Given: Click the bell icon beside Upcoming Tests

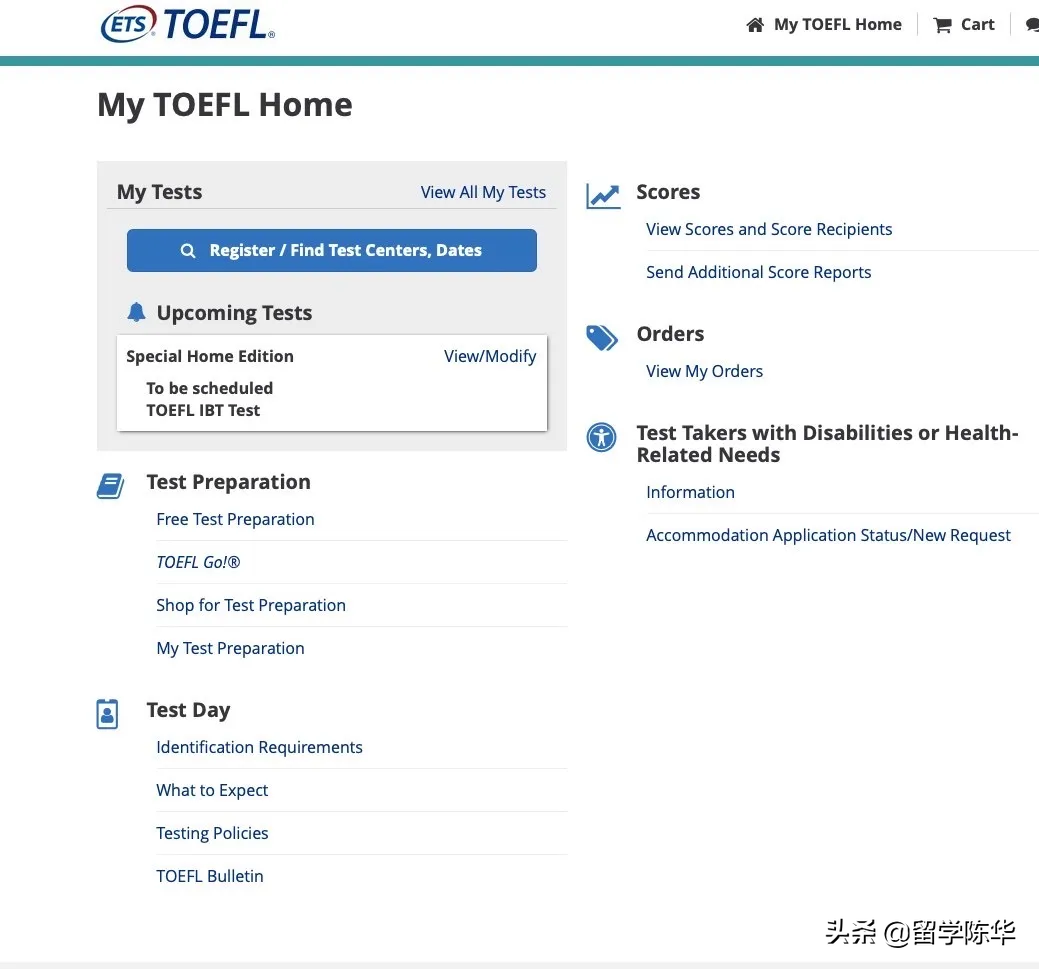Looking at the screenshot, I should coord(137,313).
